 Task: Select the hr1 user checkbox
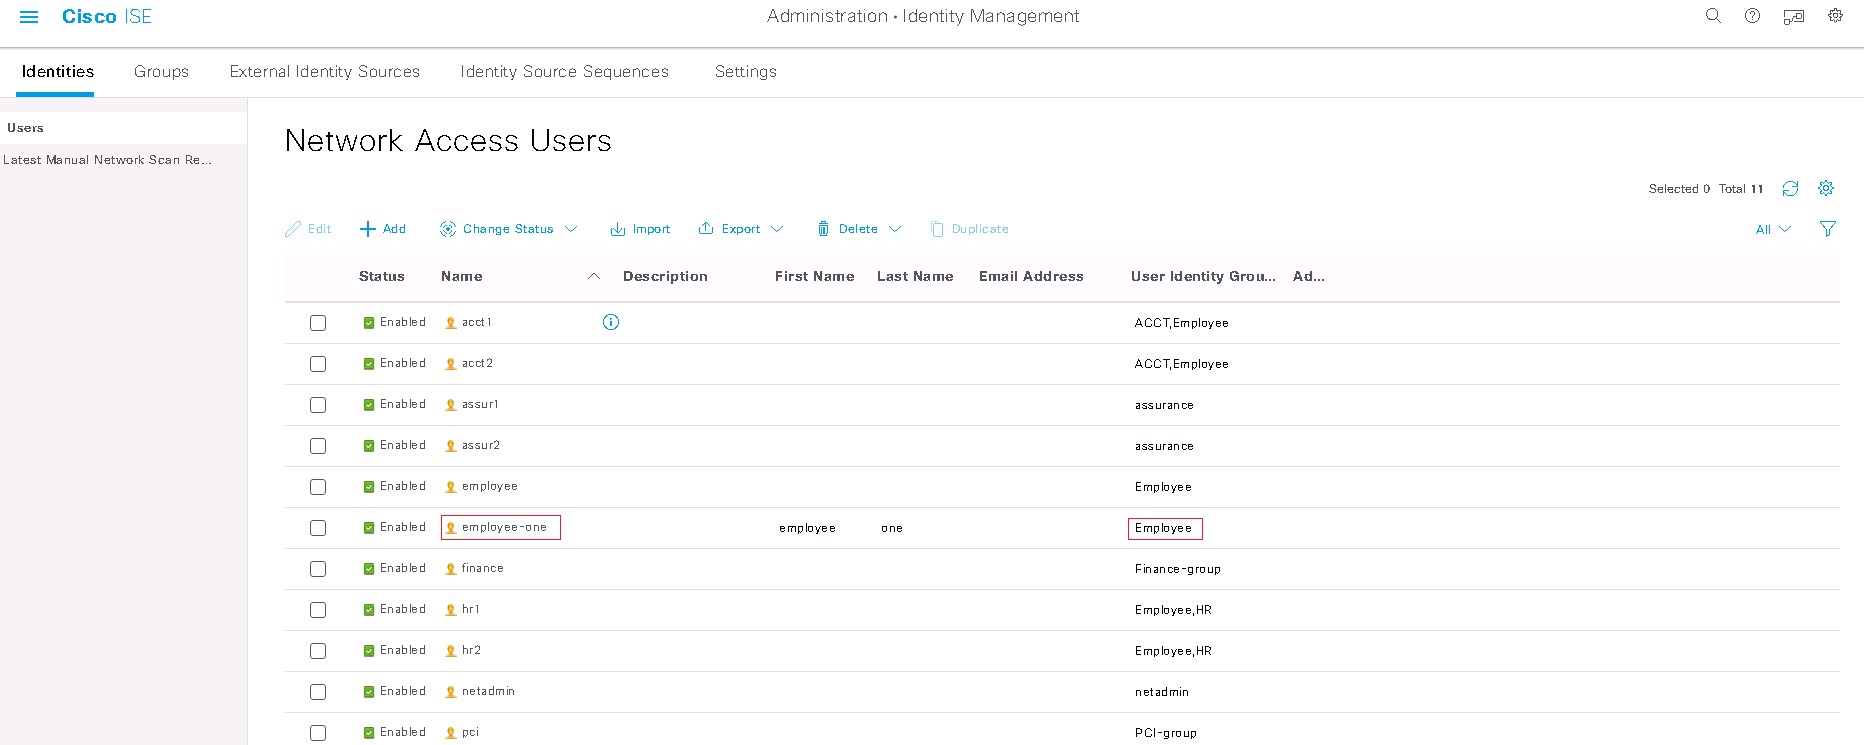click(318, 610)
